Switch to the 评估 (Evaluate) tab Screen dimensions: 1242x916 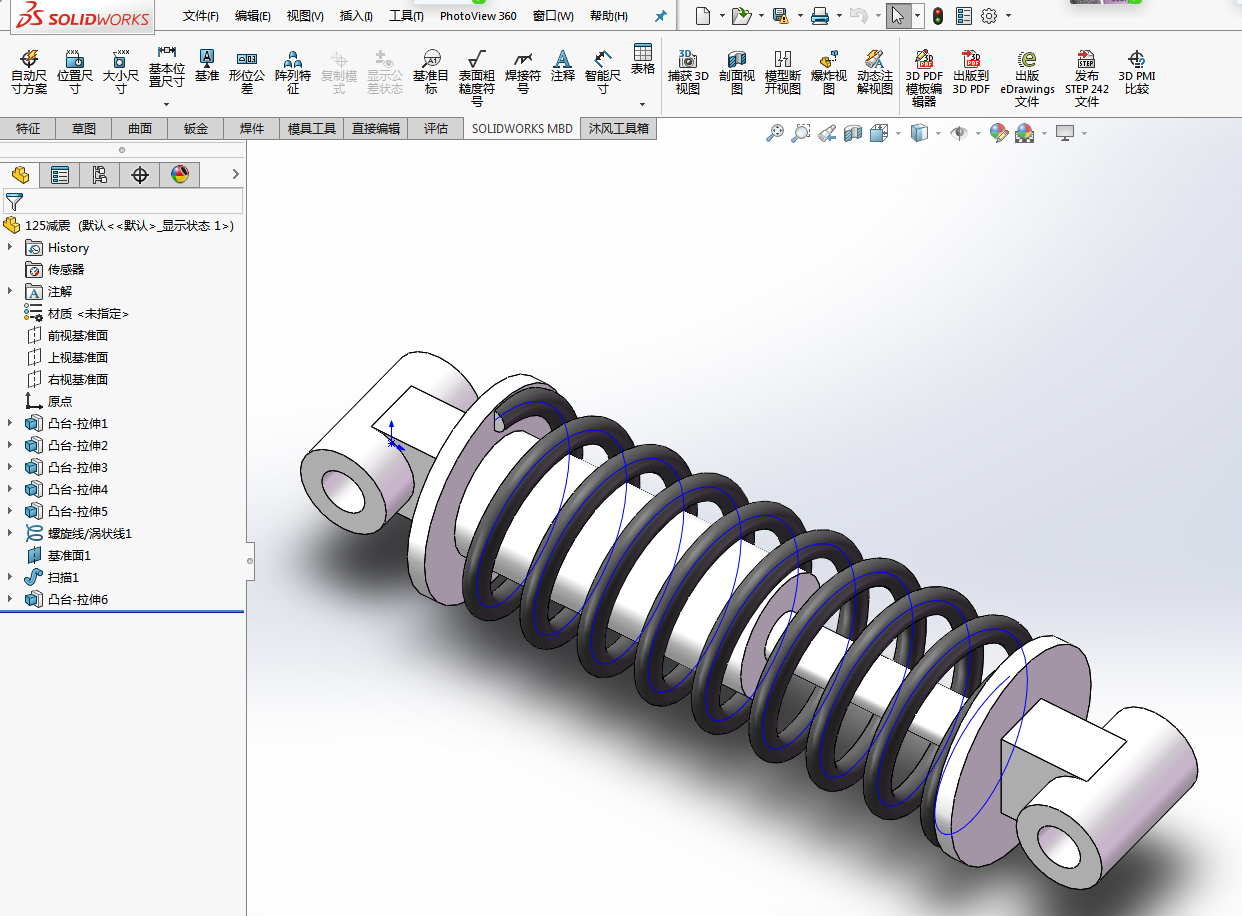(436, 128)
